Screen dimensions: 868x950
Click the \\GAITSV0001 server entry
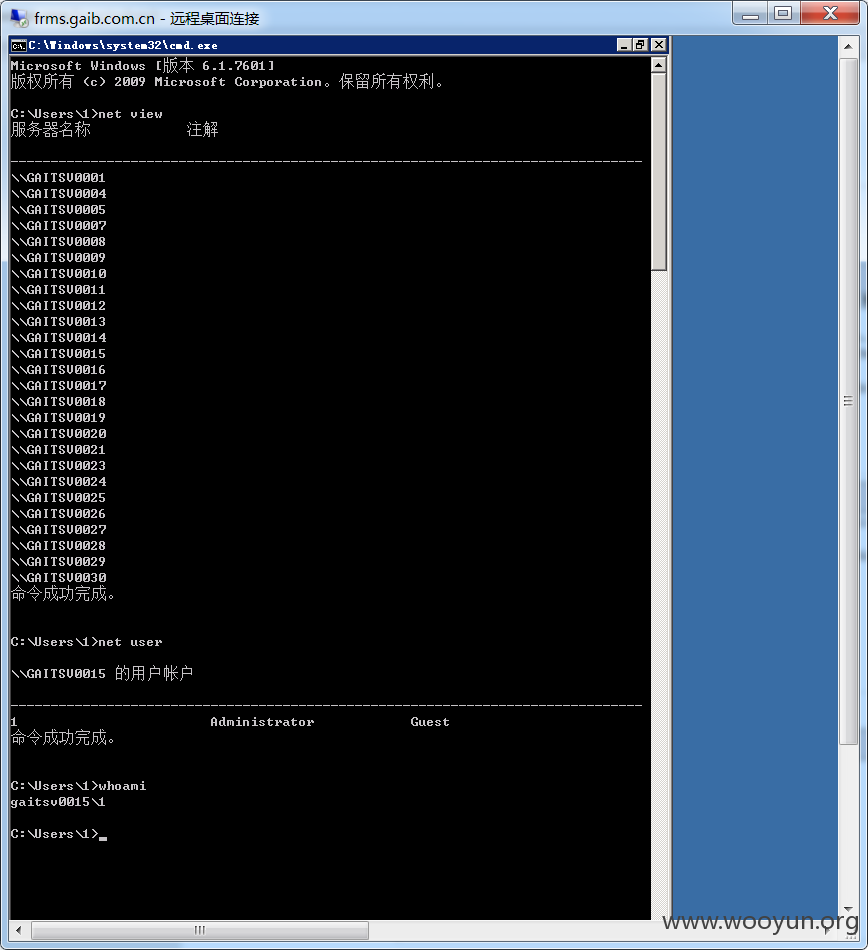coord(58,178)
